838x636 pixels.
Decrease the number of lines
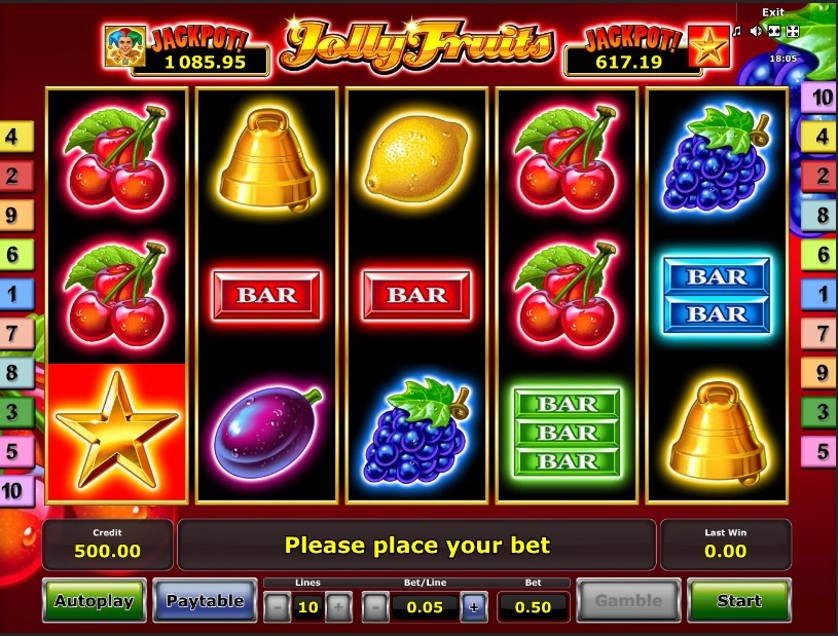(277, 607)
